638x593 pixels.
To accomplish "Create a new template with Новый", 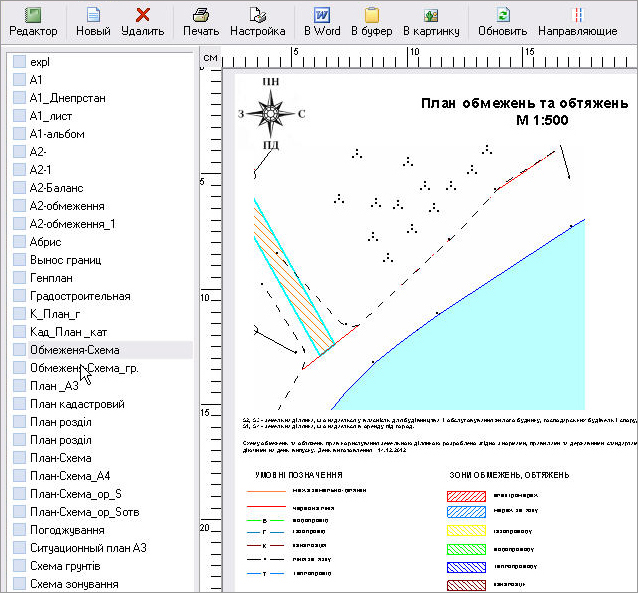I will pos(93,22).
